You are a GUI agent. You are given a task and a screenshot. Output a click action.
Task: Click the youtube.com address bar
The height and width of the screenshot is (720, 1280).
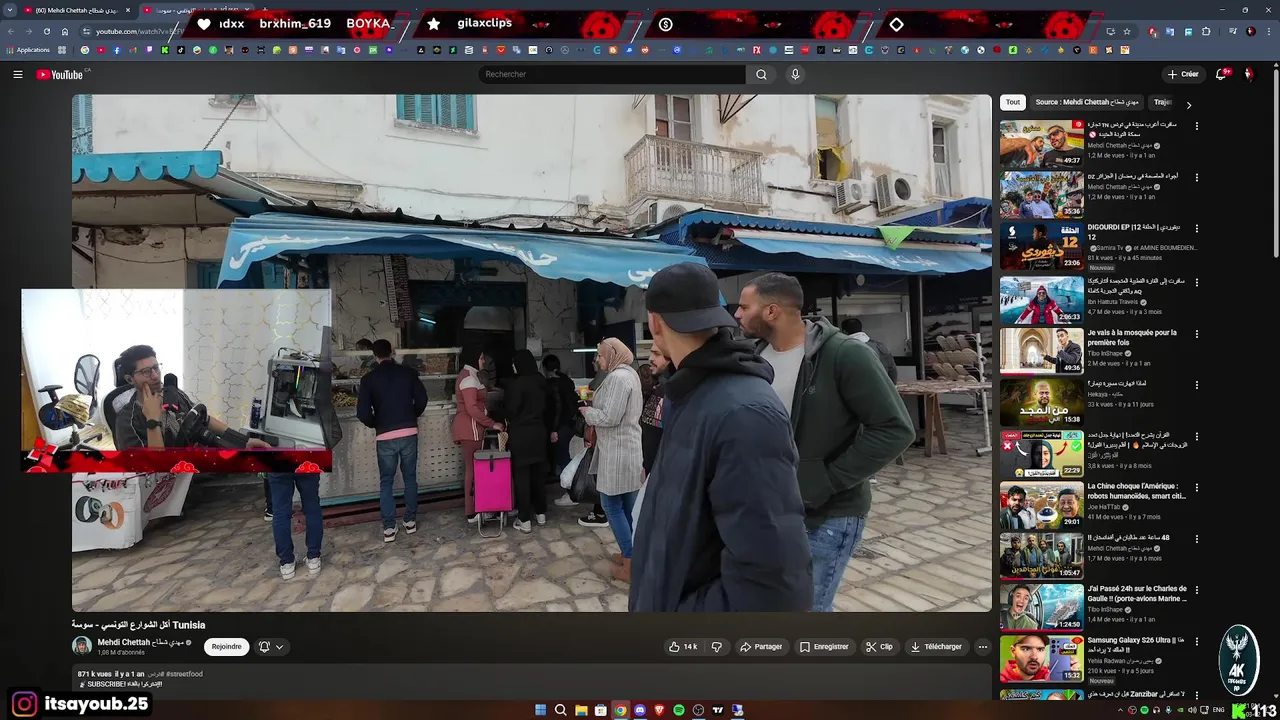[x=140, y=31]
